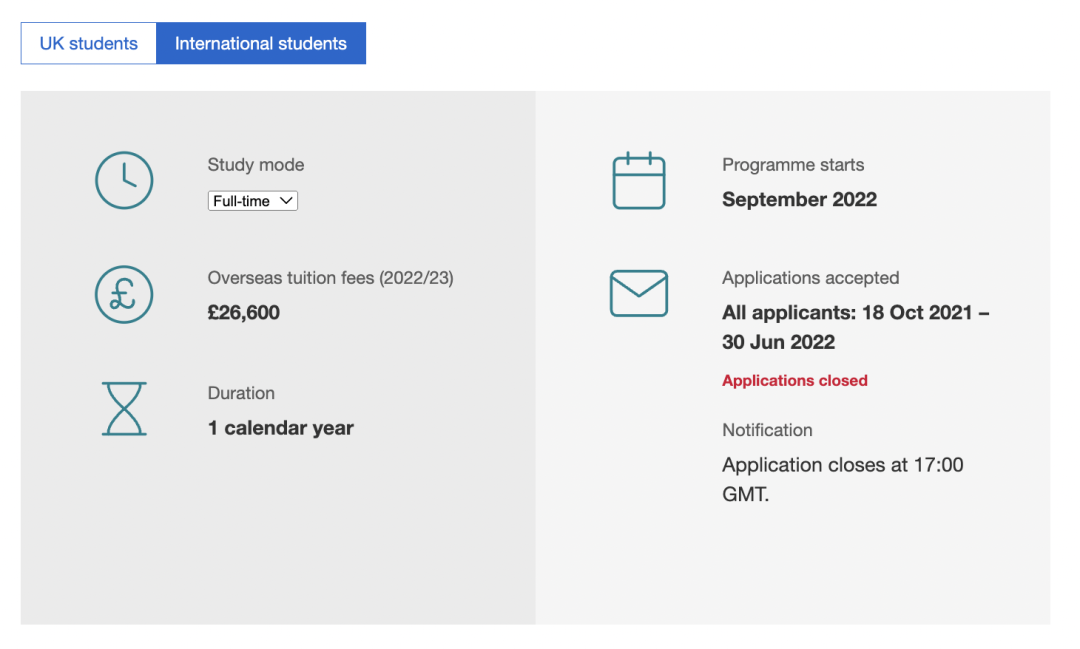Click the chevron arrow in the Full-time selector
The height and width of the screenshot is (649, 1080).
pyautogui.click(x=287, y=201)
